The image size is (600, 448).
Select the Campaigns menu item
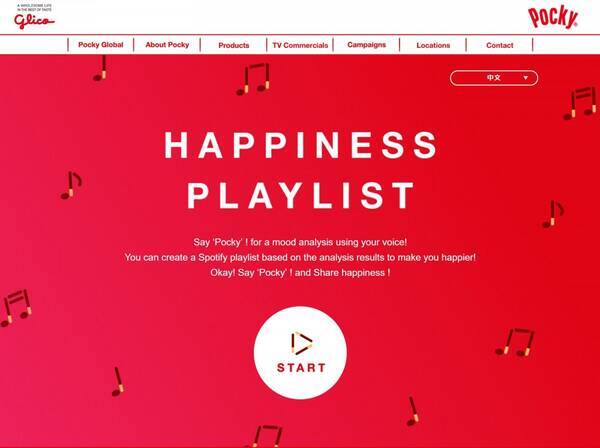367,45
